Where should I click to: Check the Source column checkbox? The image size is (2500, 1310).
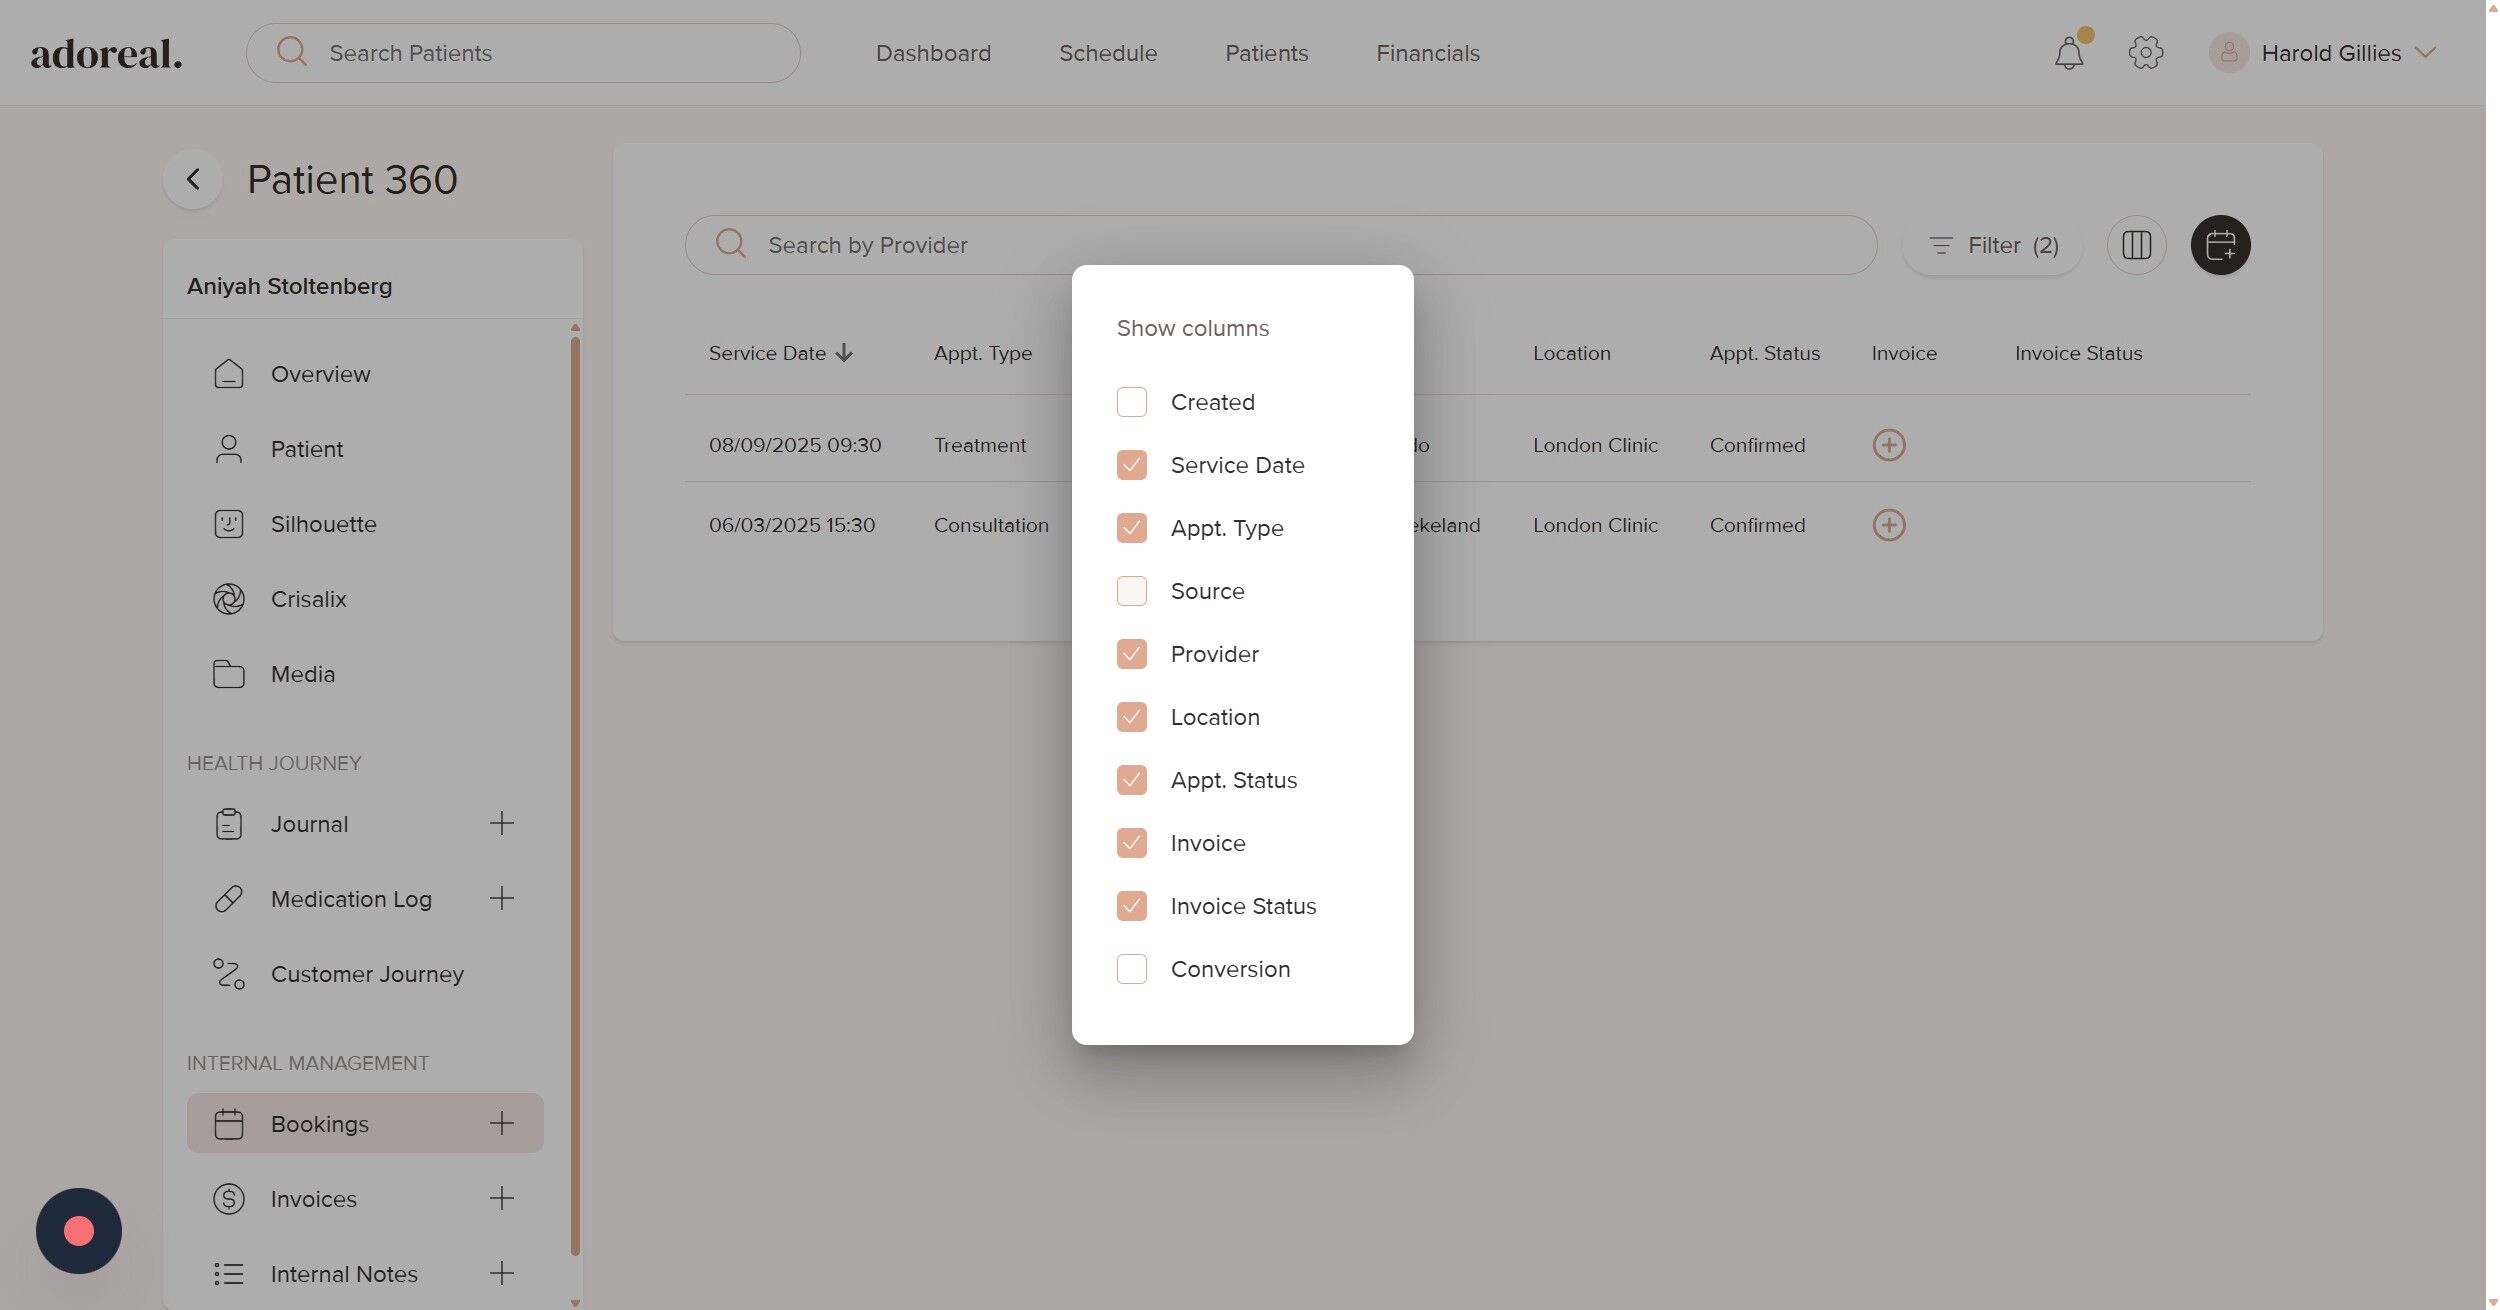point(1131,591)
